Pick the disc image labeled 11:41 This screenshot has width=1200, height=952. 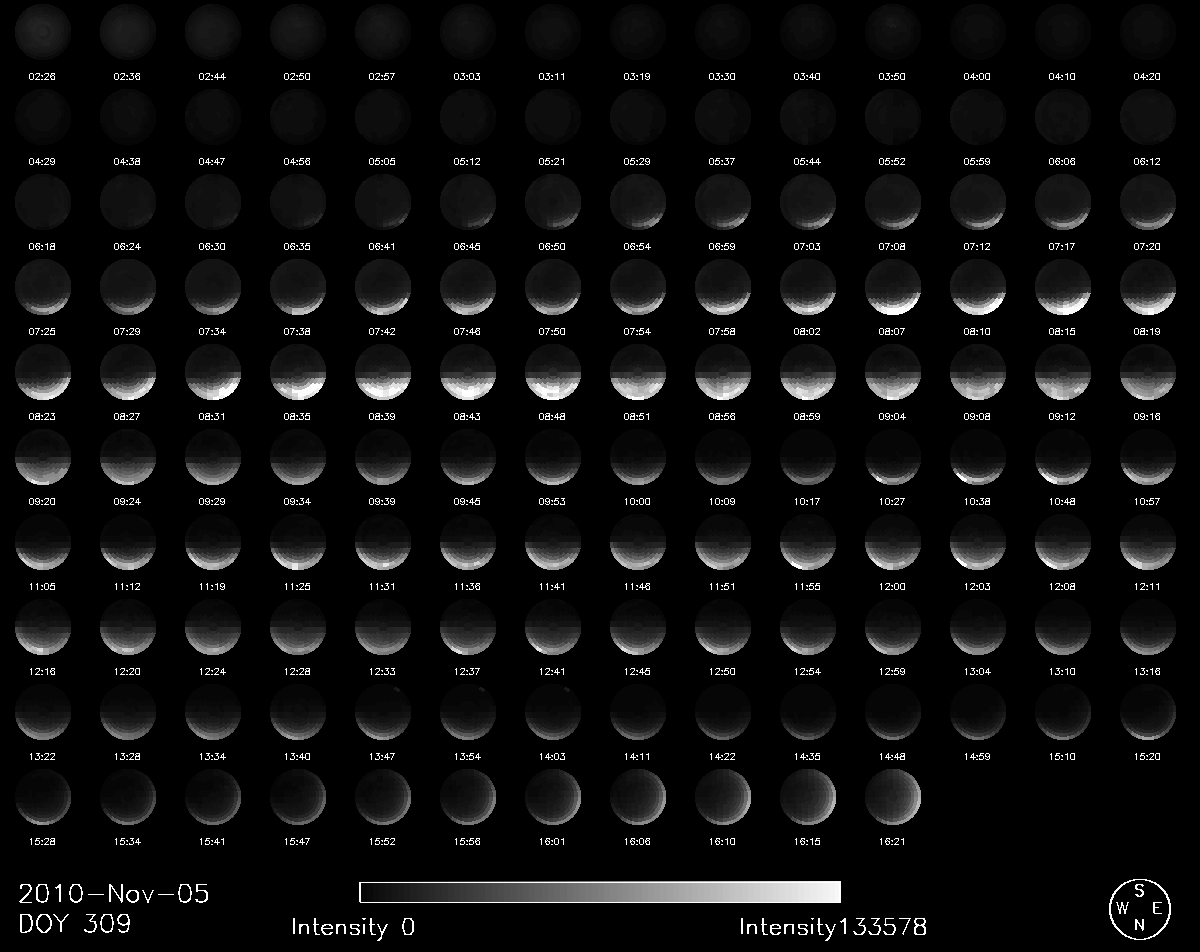[553, 540]
